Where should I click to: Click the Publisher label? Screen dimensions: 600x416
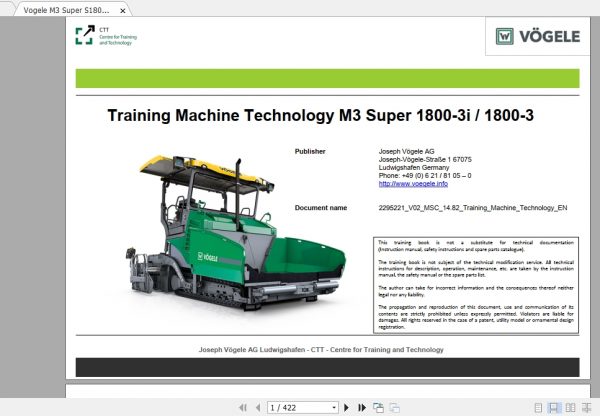tap(310, 152)
